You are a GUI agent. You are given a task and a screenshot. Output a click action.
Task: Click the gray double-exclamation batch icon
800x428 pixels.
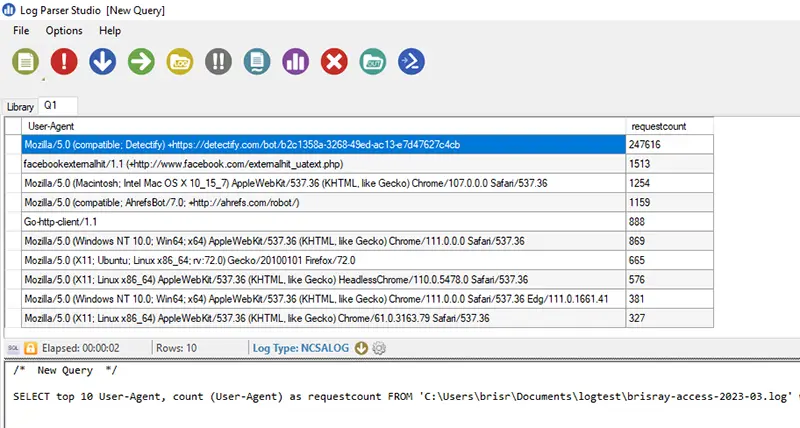pyautogui.click(x=218, y=62)
